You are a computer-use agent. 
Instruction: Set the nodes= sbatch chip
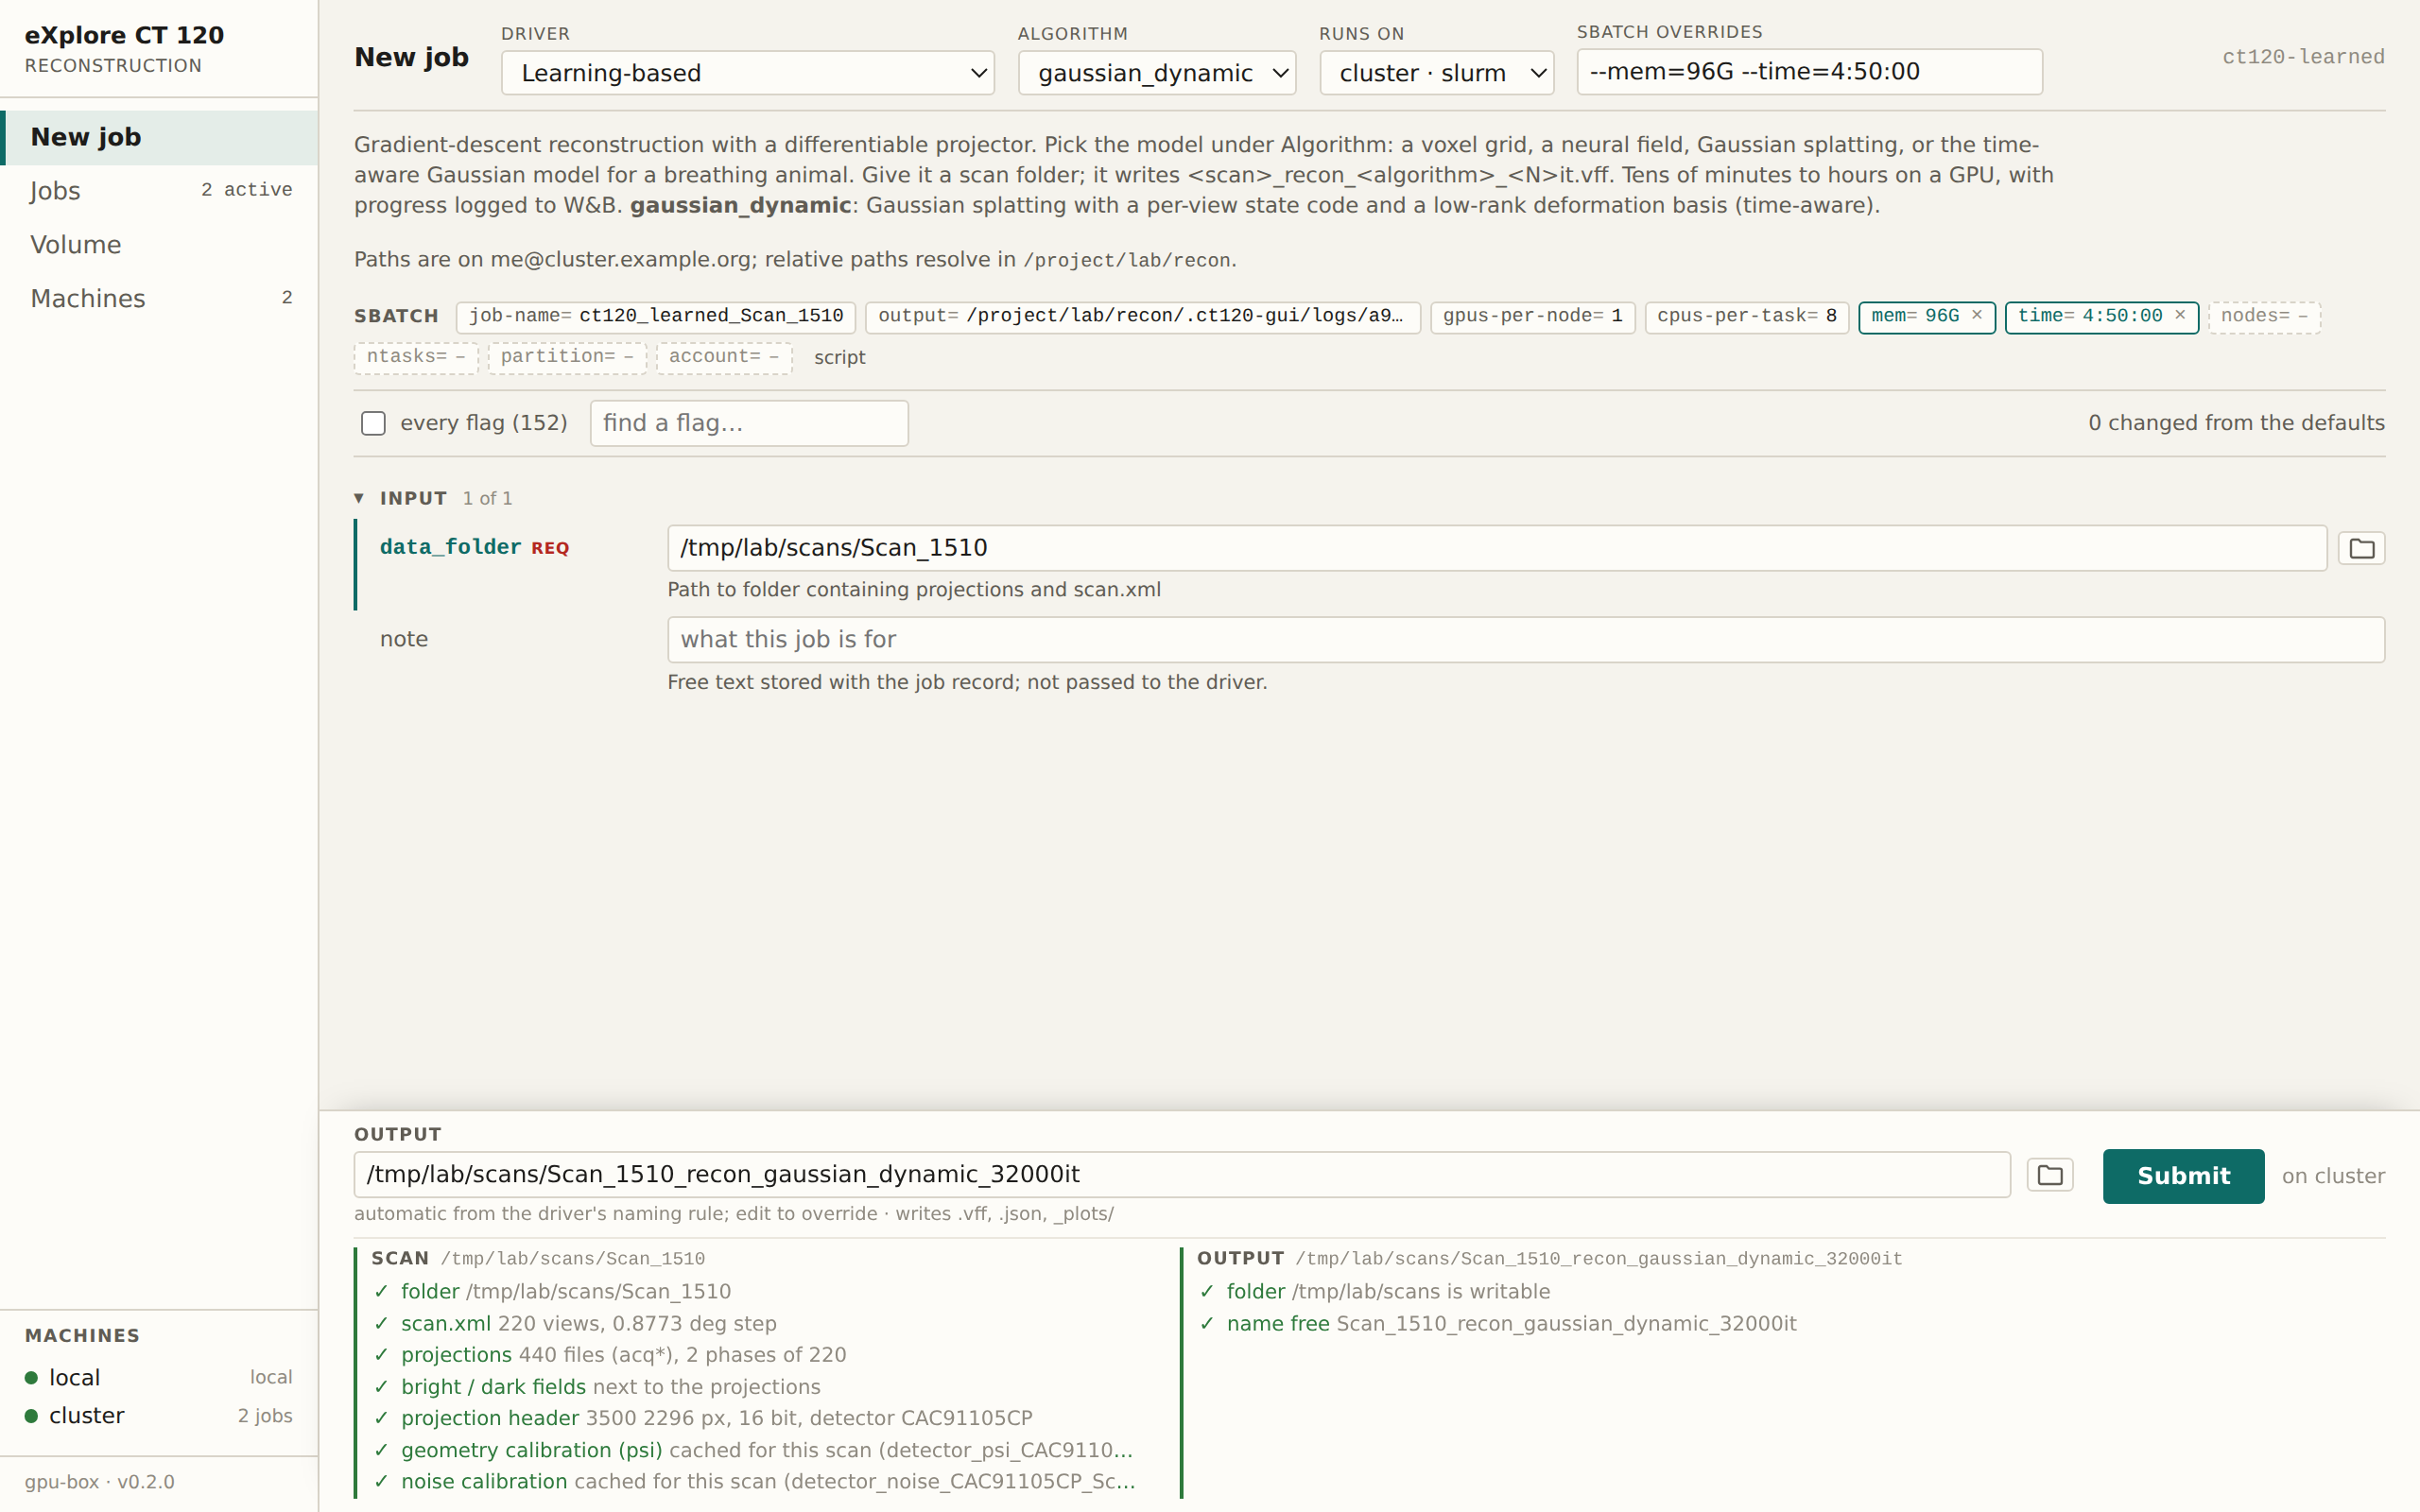point(2264,317)
